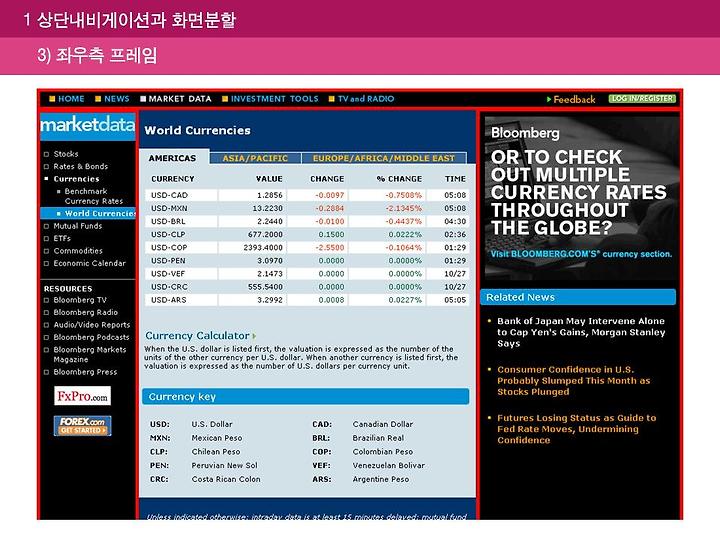Viewport: 720px width, 540px height.
Task: Select MARKET DATA in top navigation
Action: click(x=175, y=99)
